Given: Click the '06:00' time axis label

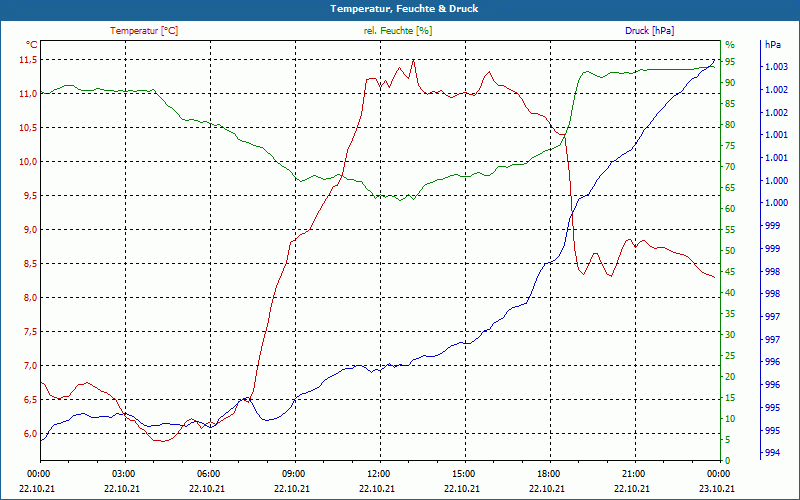Looking at the screenshot, I should coord(207,474).
